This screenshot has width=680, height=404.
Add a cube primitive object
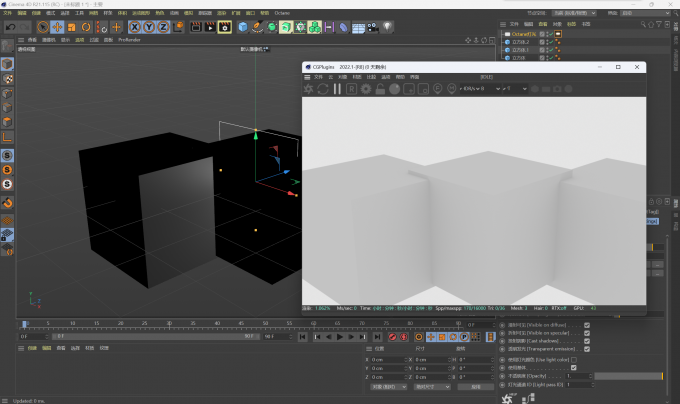[243, 27]
